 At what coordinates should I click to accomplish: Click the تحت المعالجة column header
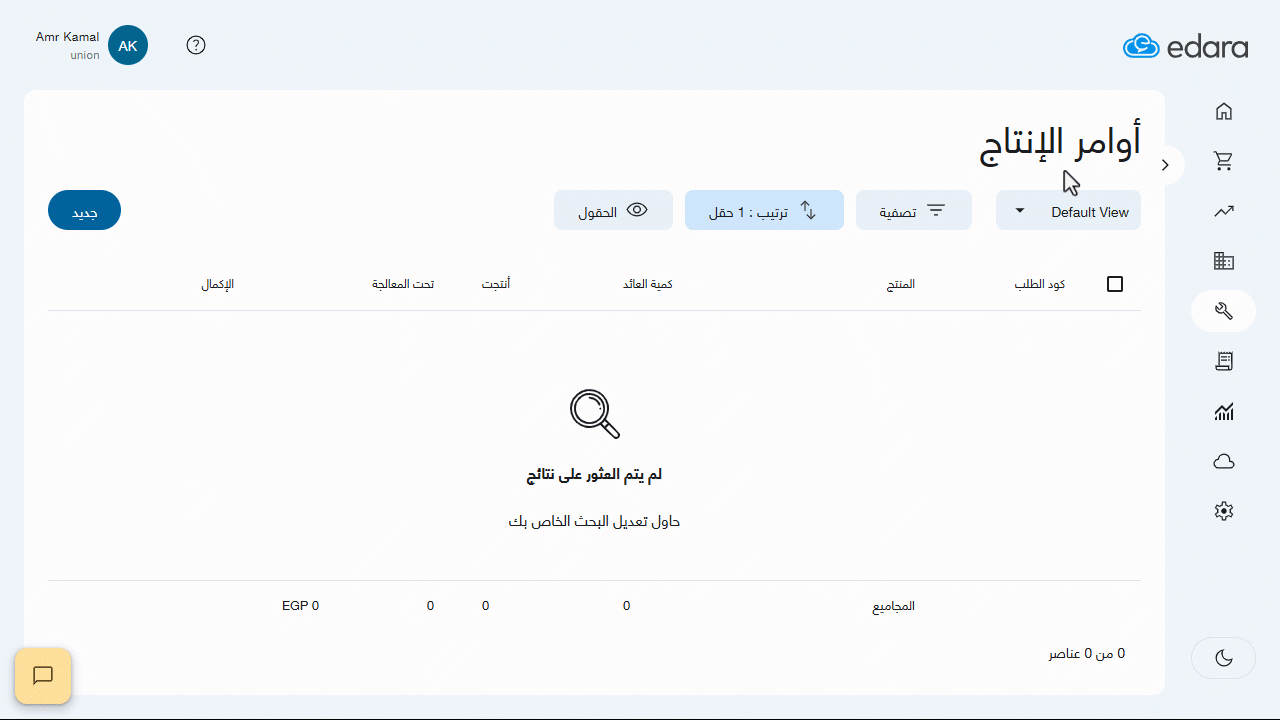403,284
